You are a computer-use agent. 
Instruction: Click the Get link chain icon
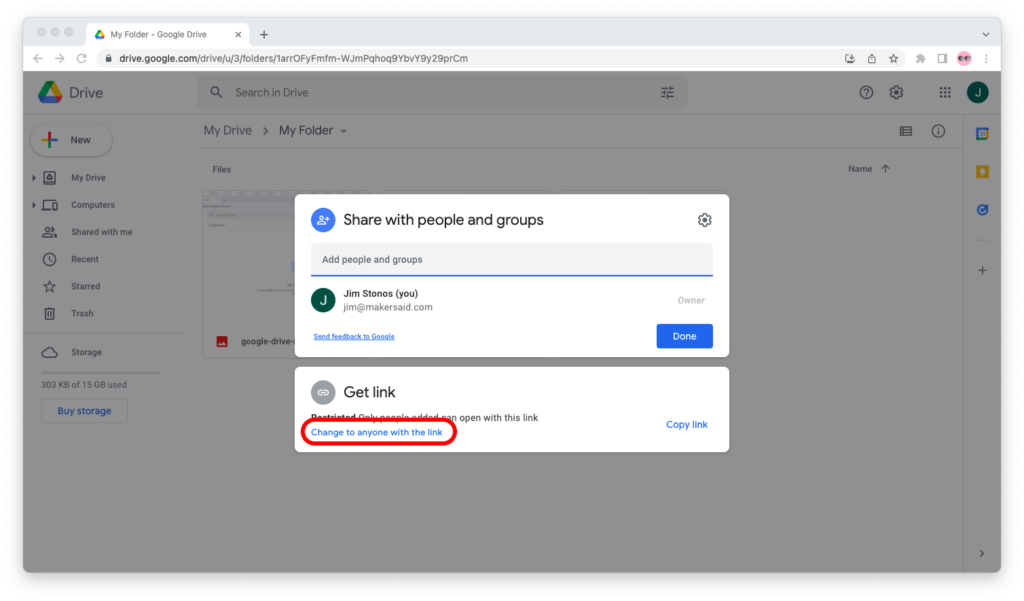[x=323, y=393]
